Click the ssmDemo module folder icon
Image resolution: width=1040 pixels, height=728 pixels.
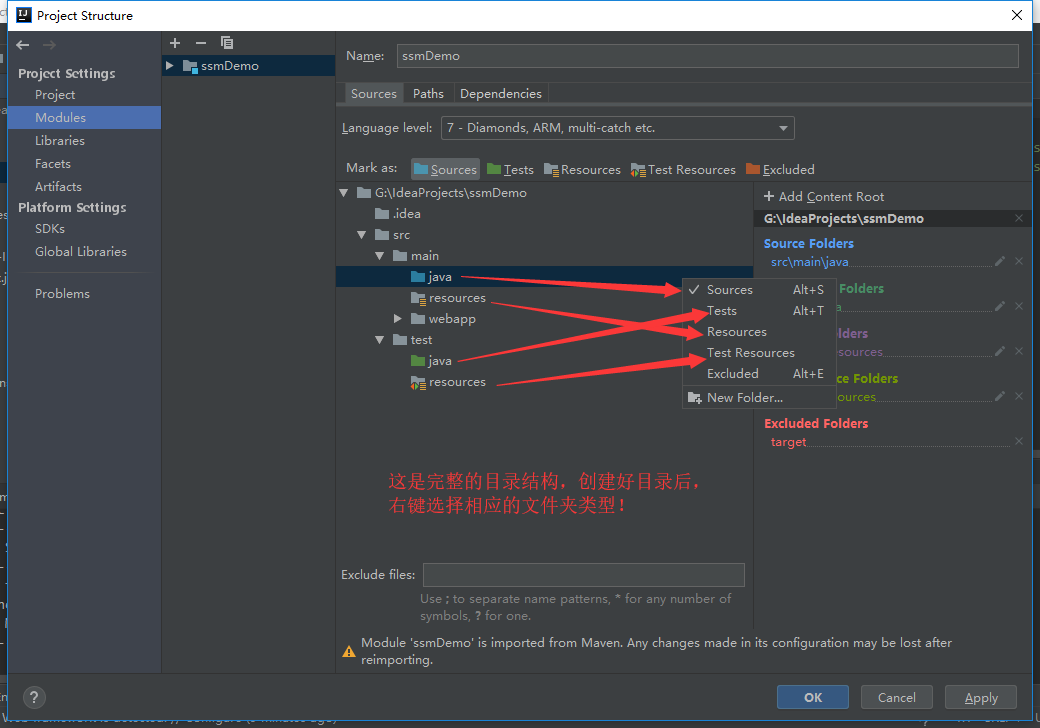pos(190,66)
